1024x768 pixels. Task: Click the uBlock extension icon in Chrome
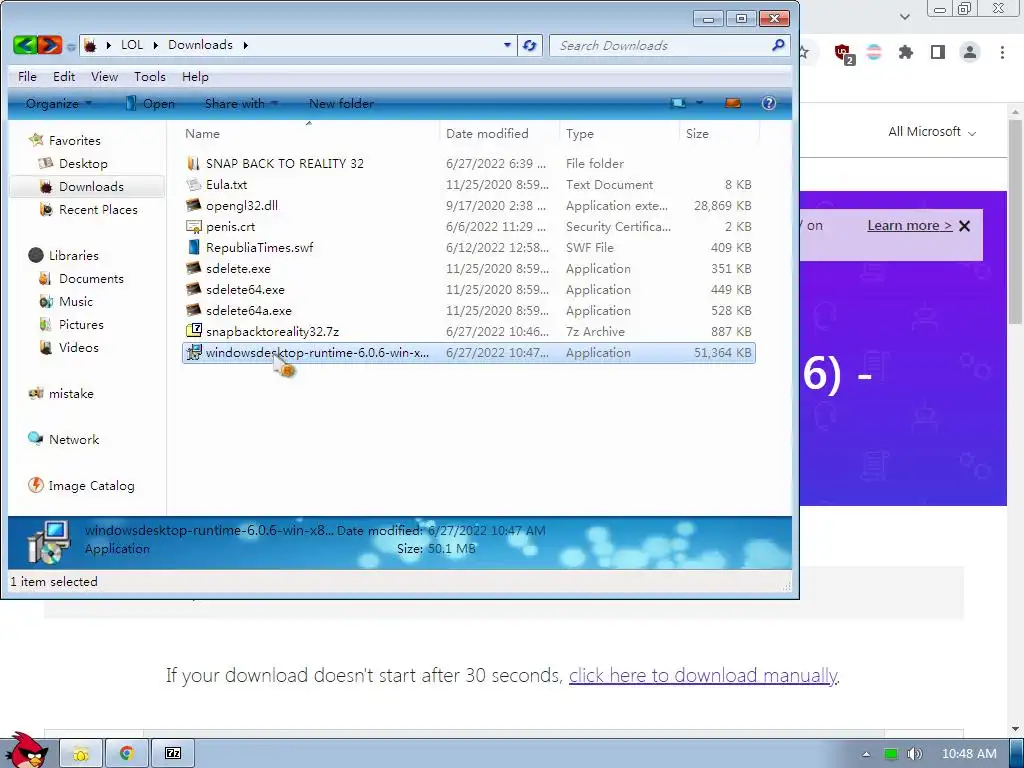[x=844, y=53]
